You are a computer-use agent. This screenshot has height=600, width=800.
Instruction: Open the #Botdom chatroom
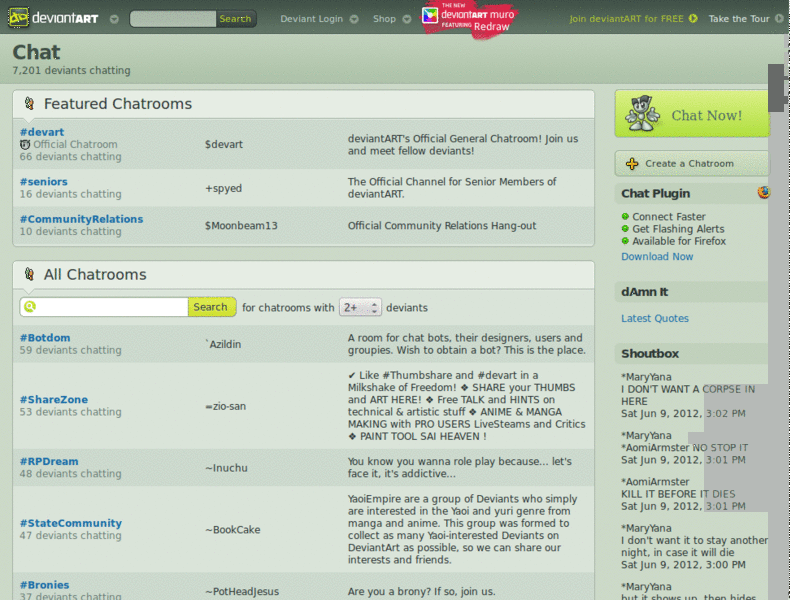45,338
